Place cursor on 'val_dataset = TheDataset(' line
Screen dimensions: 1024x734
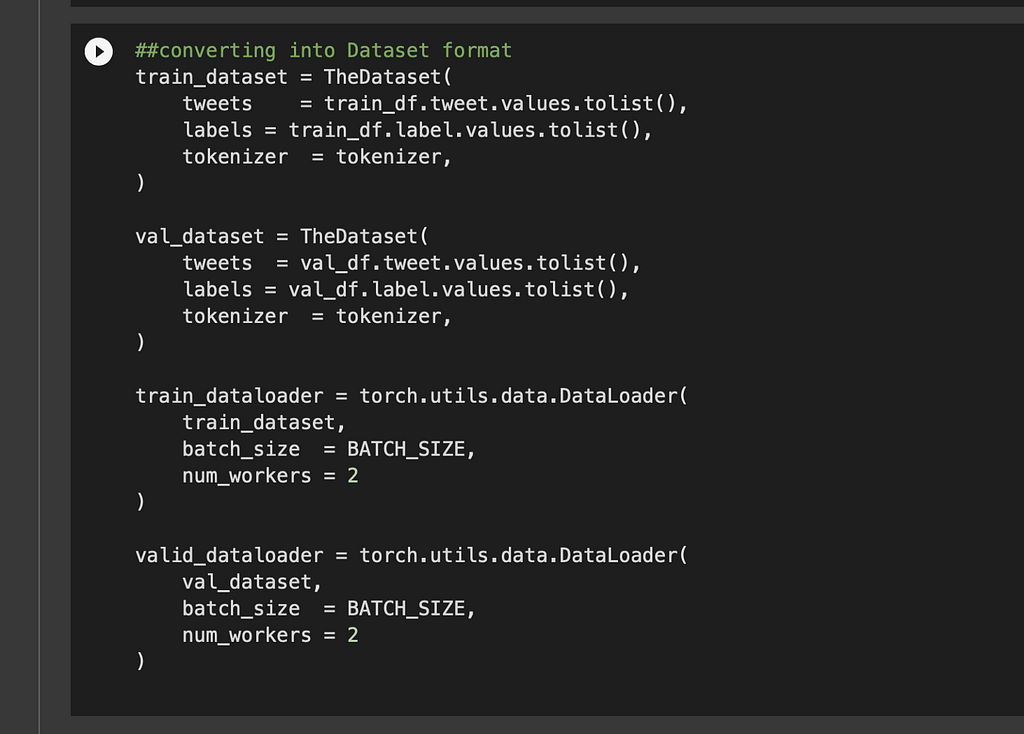coord(281,236)
